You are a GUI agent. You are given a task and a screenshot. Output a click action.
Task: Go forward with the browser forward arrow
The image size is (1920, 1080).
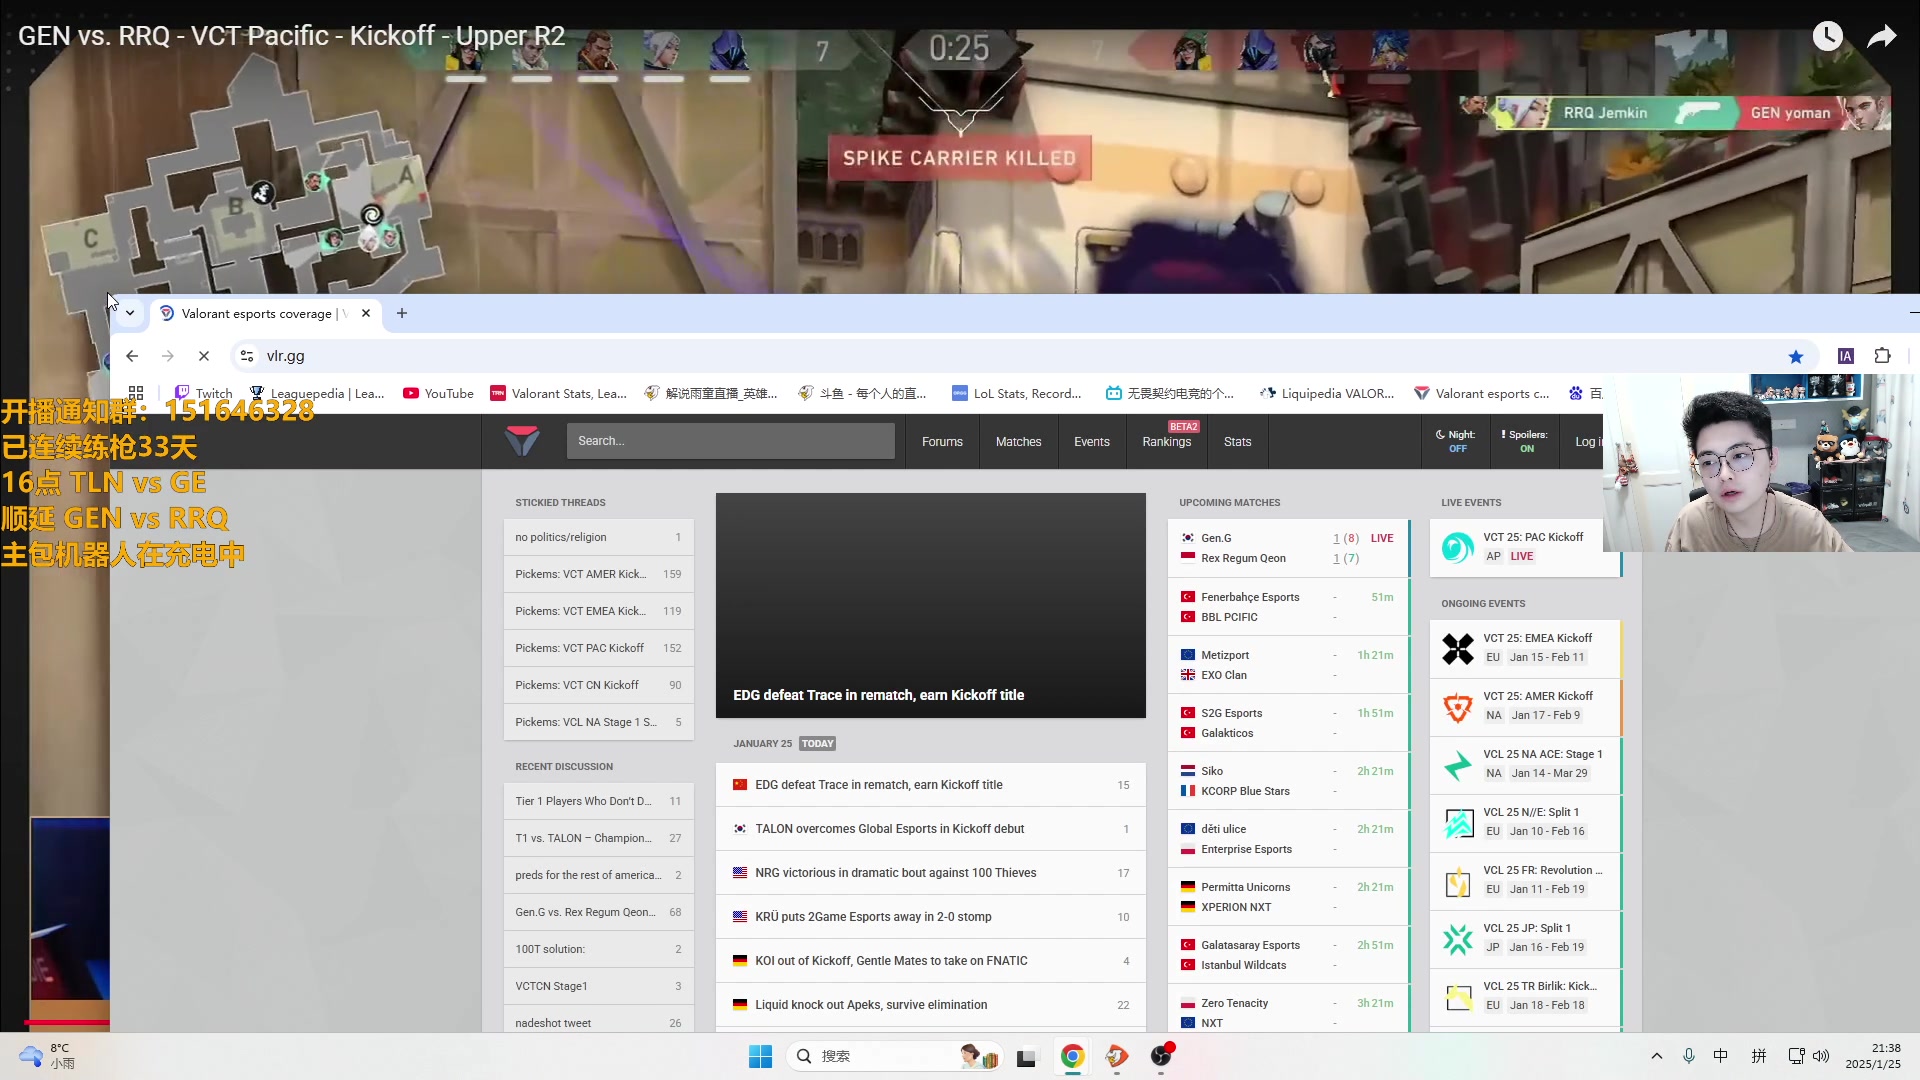[168, 356]
